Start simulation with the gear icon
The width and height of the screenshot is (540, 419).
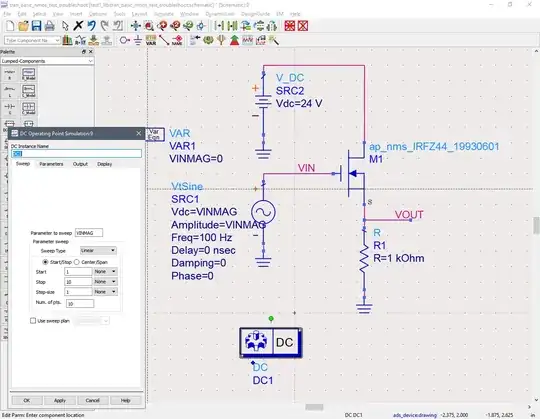(x=208, y=41)
